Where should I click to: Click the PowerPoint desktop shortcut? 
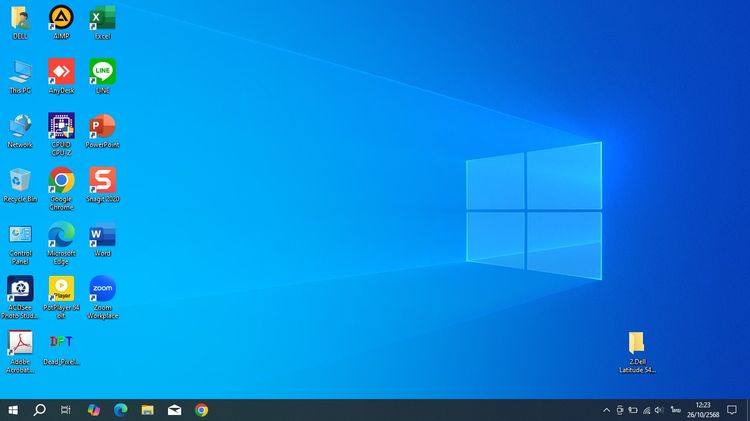click(102, 126)
